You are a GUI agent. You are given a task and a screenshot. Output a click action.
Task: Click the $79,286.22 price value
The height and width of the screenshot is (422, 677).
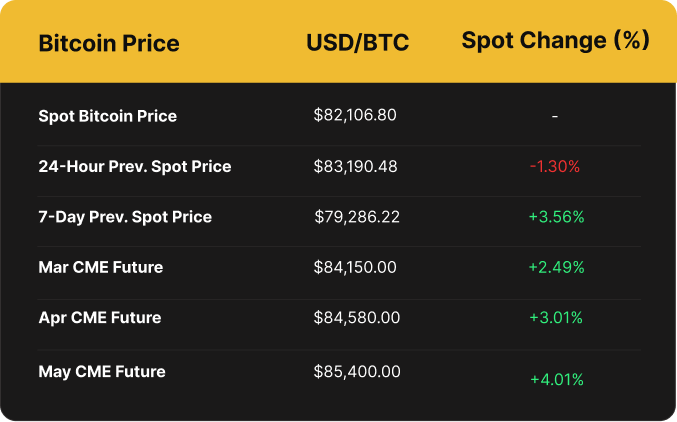click(x=357, y=217)
